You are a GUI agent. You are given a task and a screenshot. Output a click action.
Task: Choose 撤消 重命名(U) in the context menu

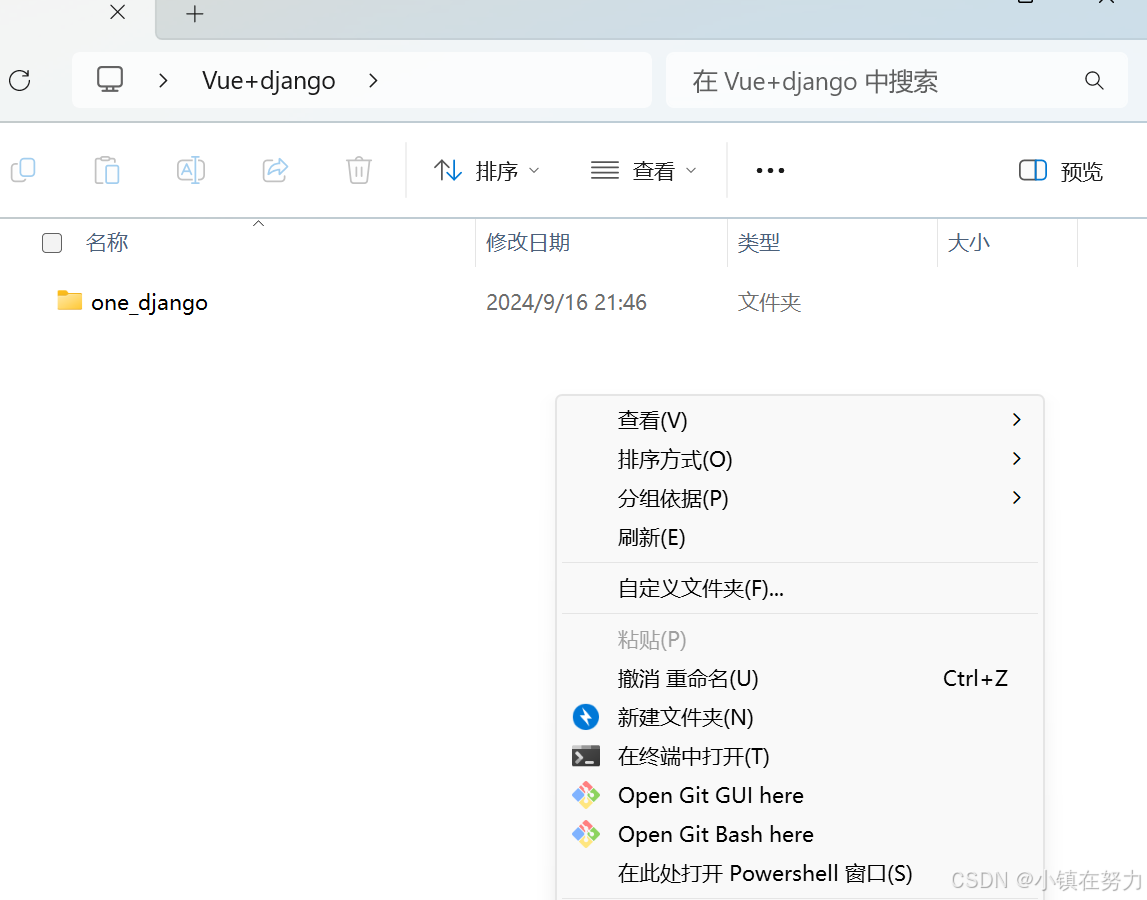coord(800,678)
